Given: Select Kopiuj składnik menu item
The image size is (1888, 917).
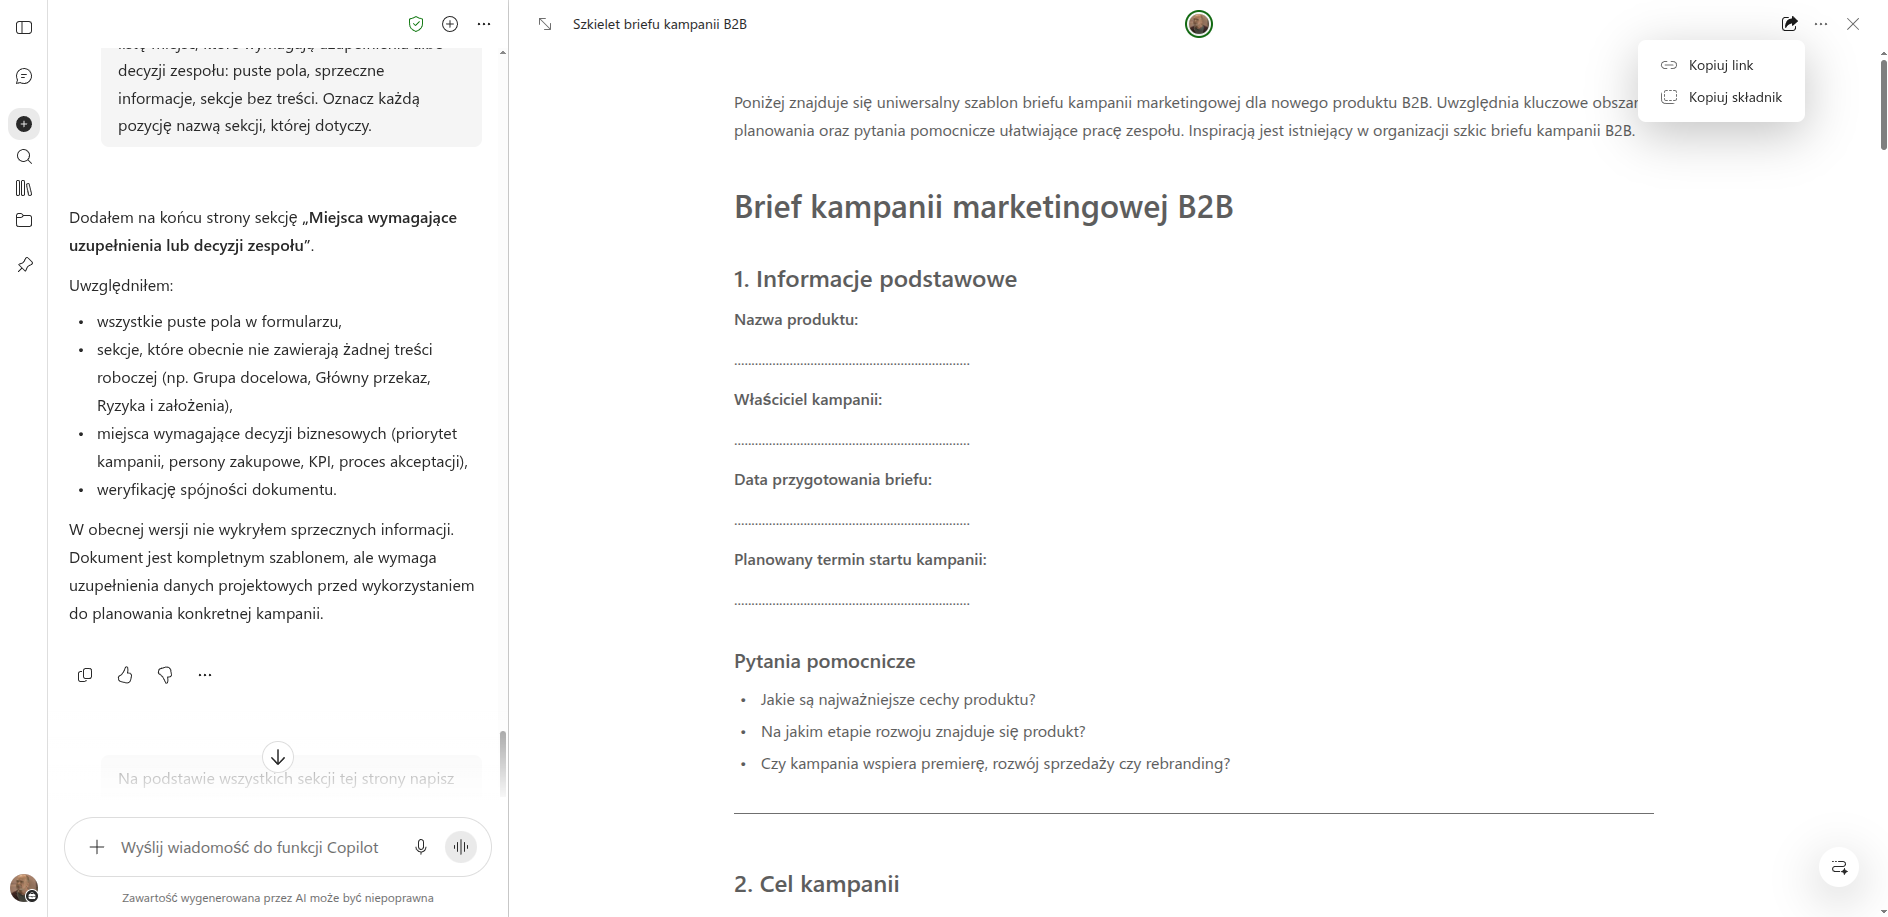Looking at the screenshot, I should (1721, 97).
